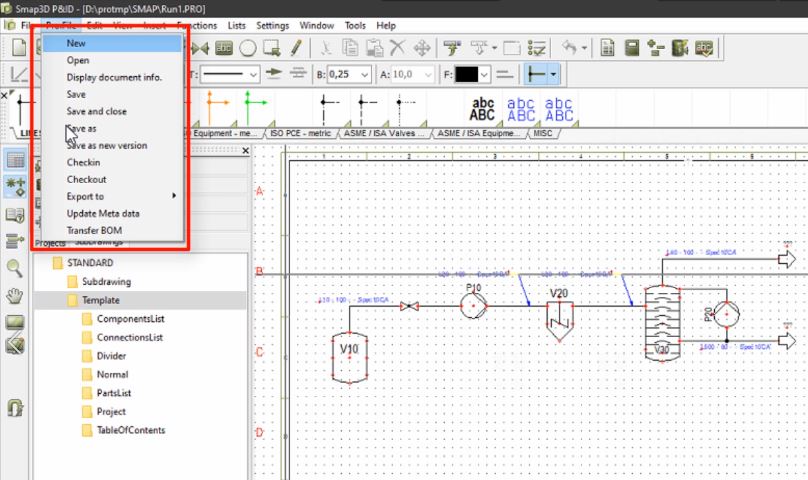
Task: Click the scissors cut icon
Action: point(326,47)
